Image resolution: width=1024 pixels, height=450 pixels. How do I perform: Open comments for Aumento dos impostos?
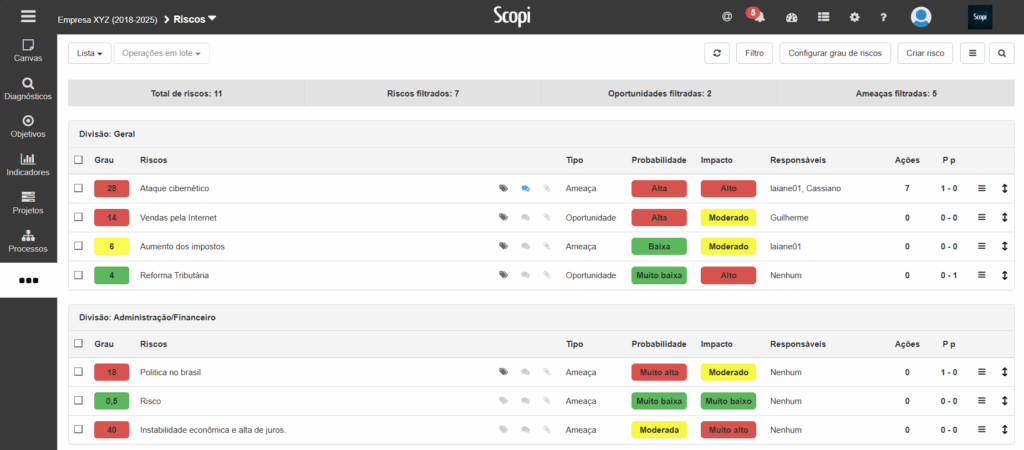pos(526,246)
